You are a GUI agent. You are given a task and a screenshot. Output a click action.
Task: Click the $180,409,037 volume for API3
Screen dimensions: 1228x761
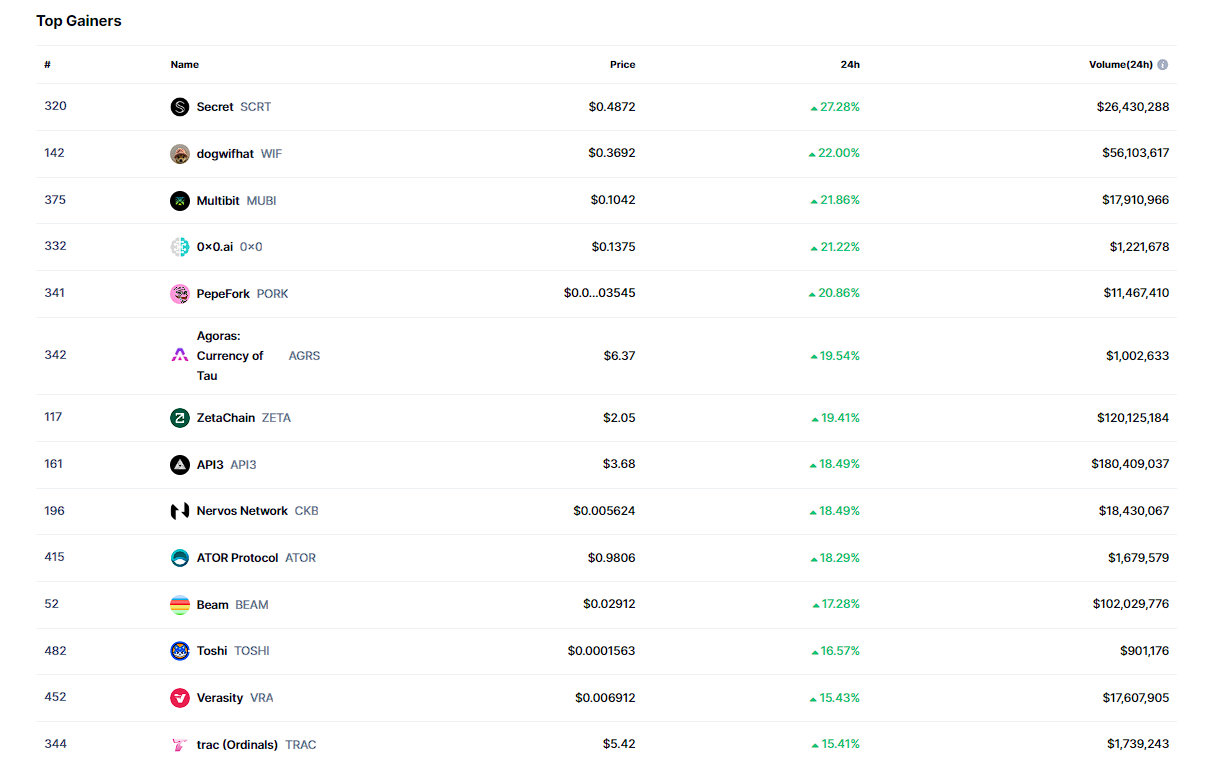(x=1131, y=464)
